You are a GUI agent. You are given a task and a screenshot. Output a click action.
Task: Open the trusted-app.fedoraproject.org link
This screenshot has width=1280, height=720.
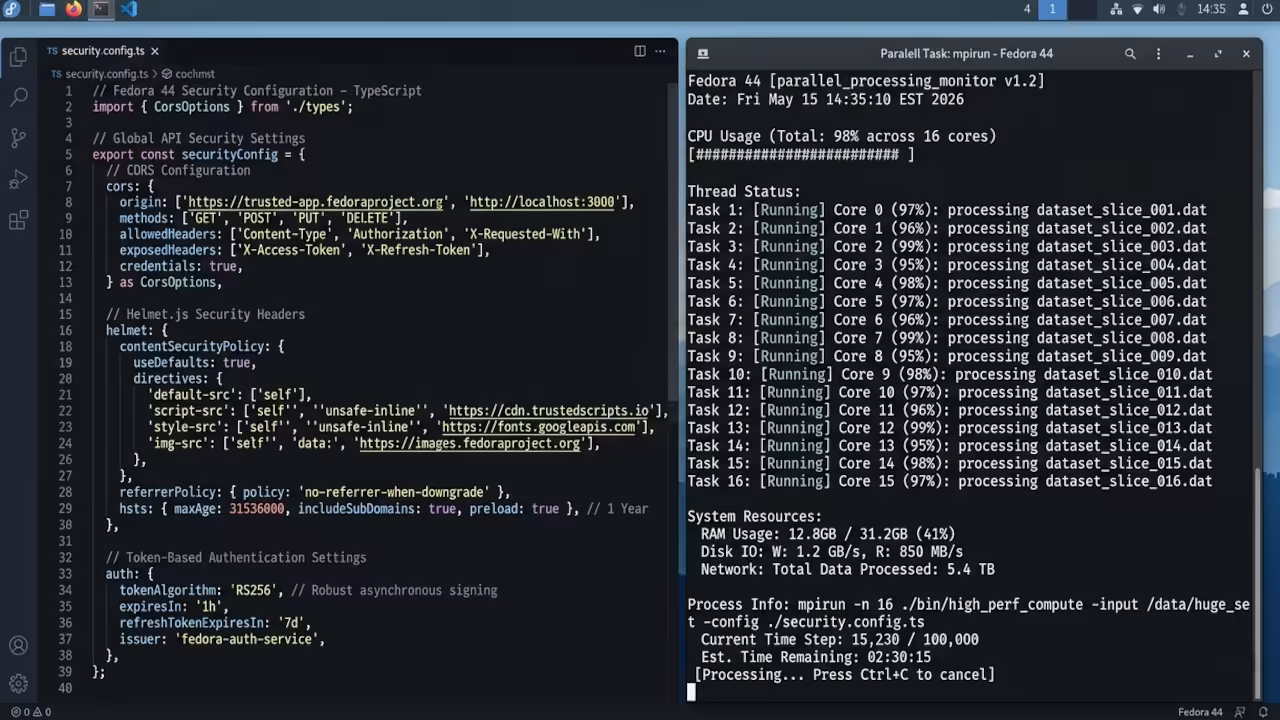pos(315,202)
